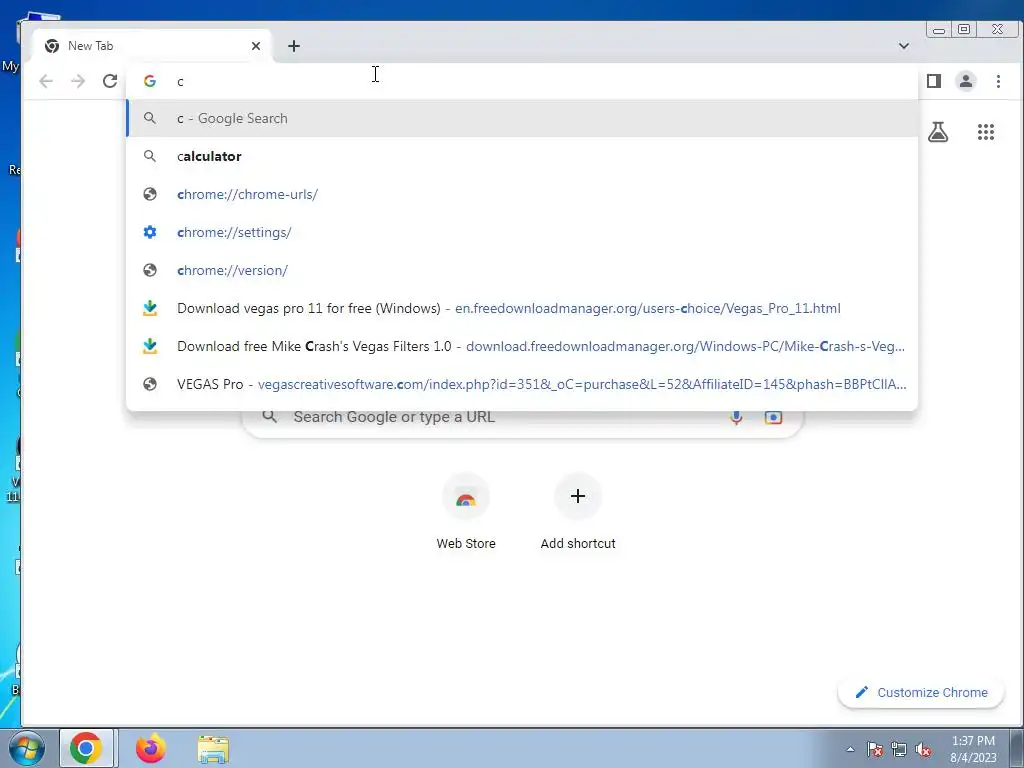Click the Google Lens camera icon
The width and height of the screenshot is (1024, 768).
[x=773, y=417]
